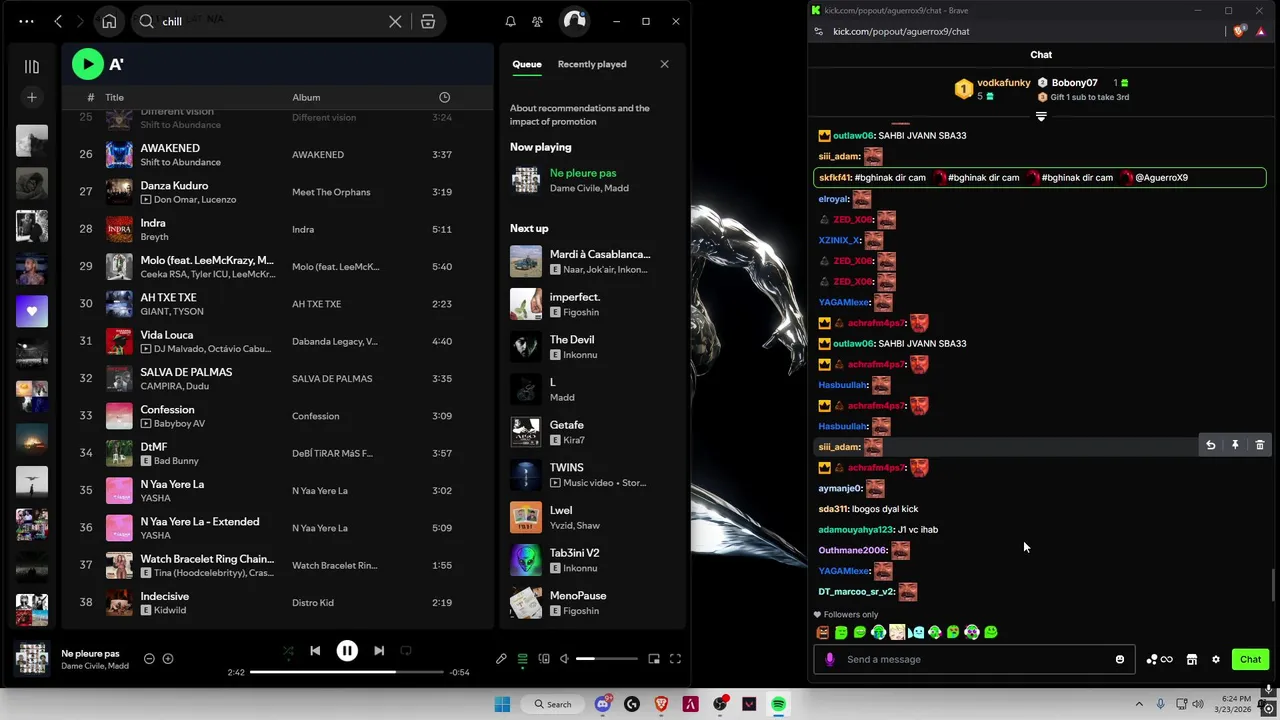The height and width of the screenshot is (720, 1280).
Task: Sort tracks by the Album column
Action: [x=306, y=97]
